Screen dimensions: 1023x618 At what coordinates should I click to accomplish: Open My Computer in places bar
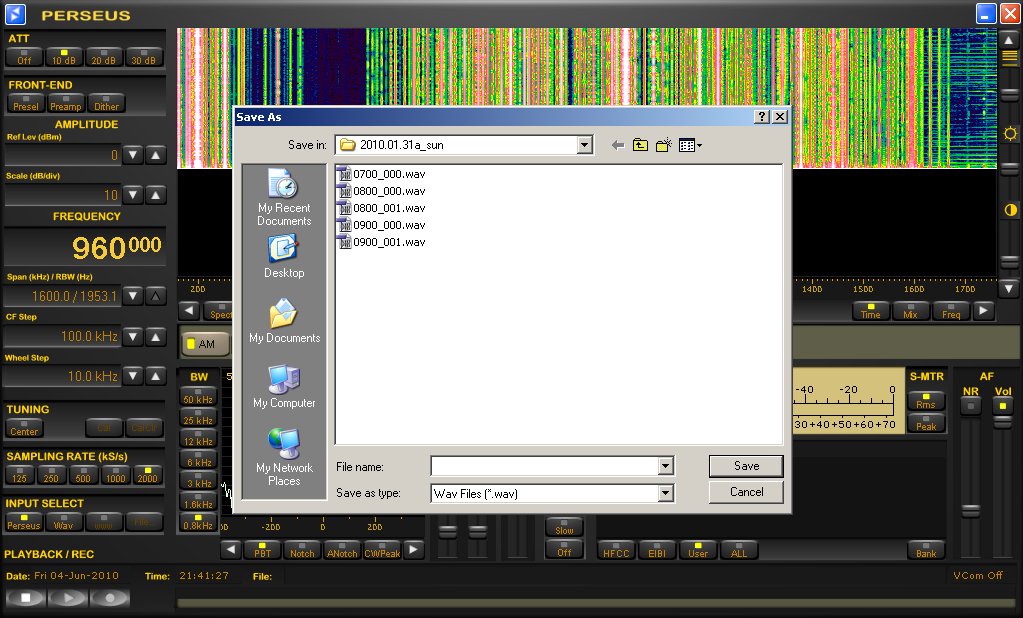(x=284, y=386)
